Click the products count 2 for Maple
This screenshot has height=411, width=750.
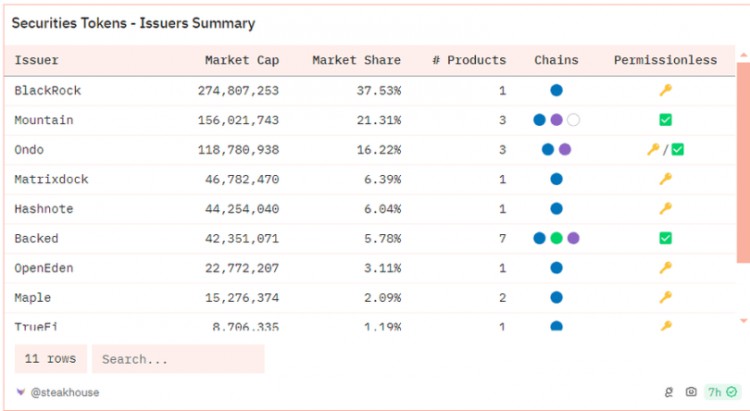502,298
